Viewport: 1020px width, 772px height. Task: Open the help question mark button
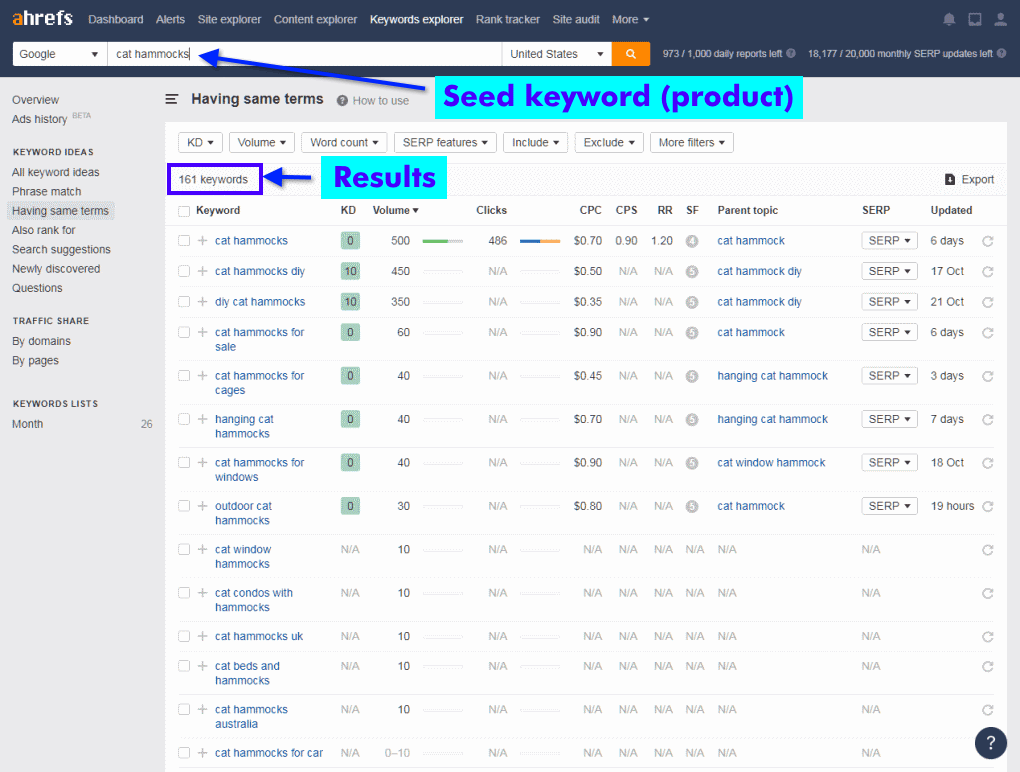click(990, 742)
